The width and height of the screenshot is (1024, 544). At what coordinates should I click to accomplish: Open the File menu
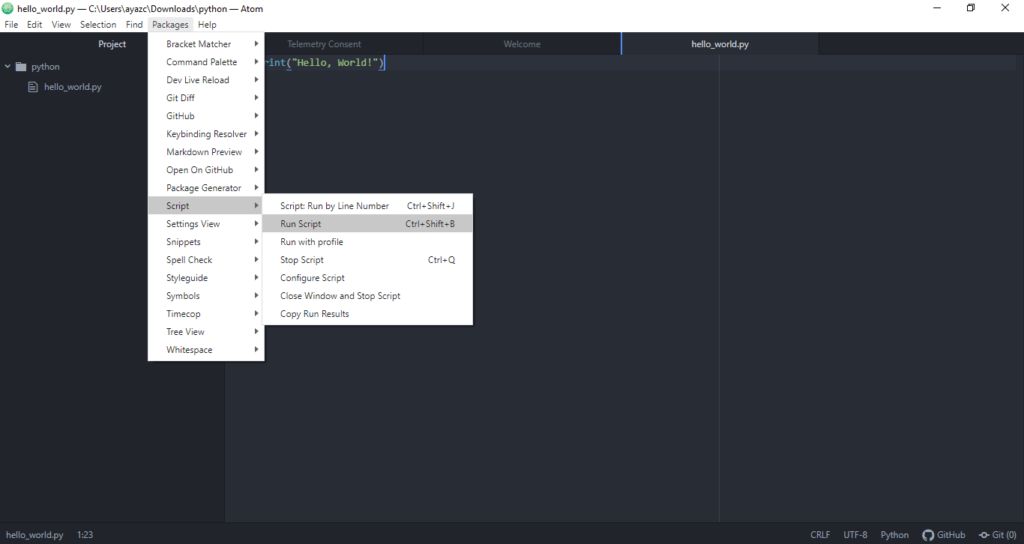click(x=11, y=24)
